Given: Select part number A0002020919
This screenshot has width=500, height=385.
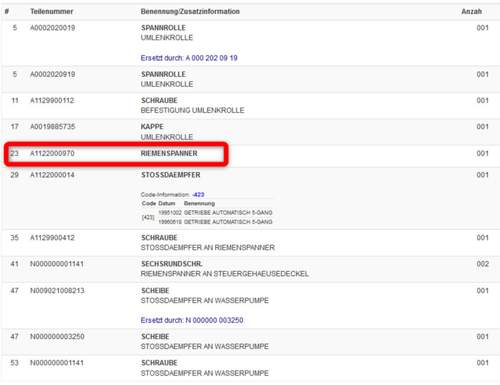Looking at the screenshot, I should (52, 74).
